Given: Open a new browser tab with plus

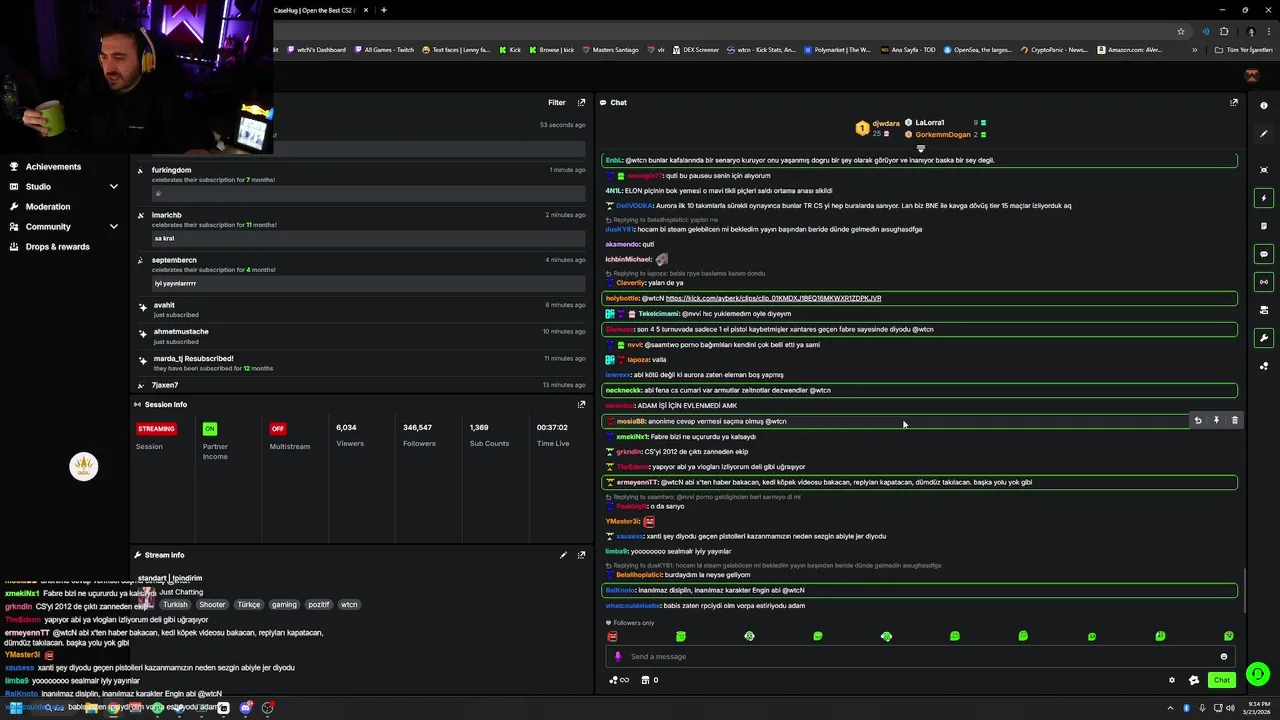Looking at the screenshot, I should point(384,10).
